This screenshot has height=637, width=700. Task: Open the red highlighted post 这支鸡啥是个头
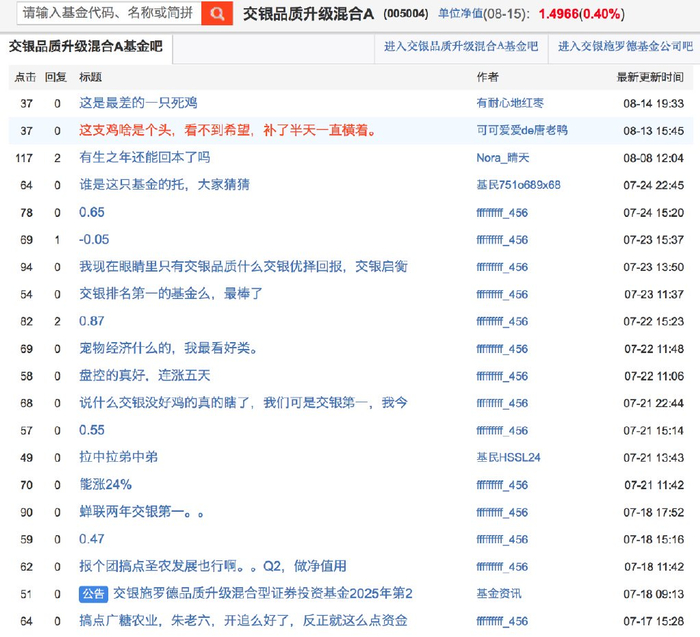coord(228,130)
